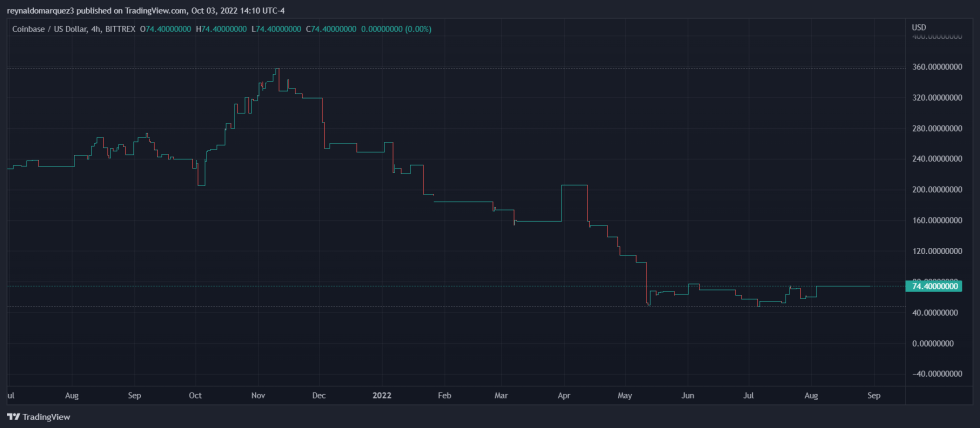Click the price peak in November

(277, 69)
